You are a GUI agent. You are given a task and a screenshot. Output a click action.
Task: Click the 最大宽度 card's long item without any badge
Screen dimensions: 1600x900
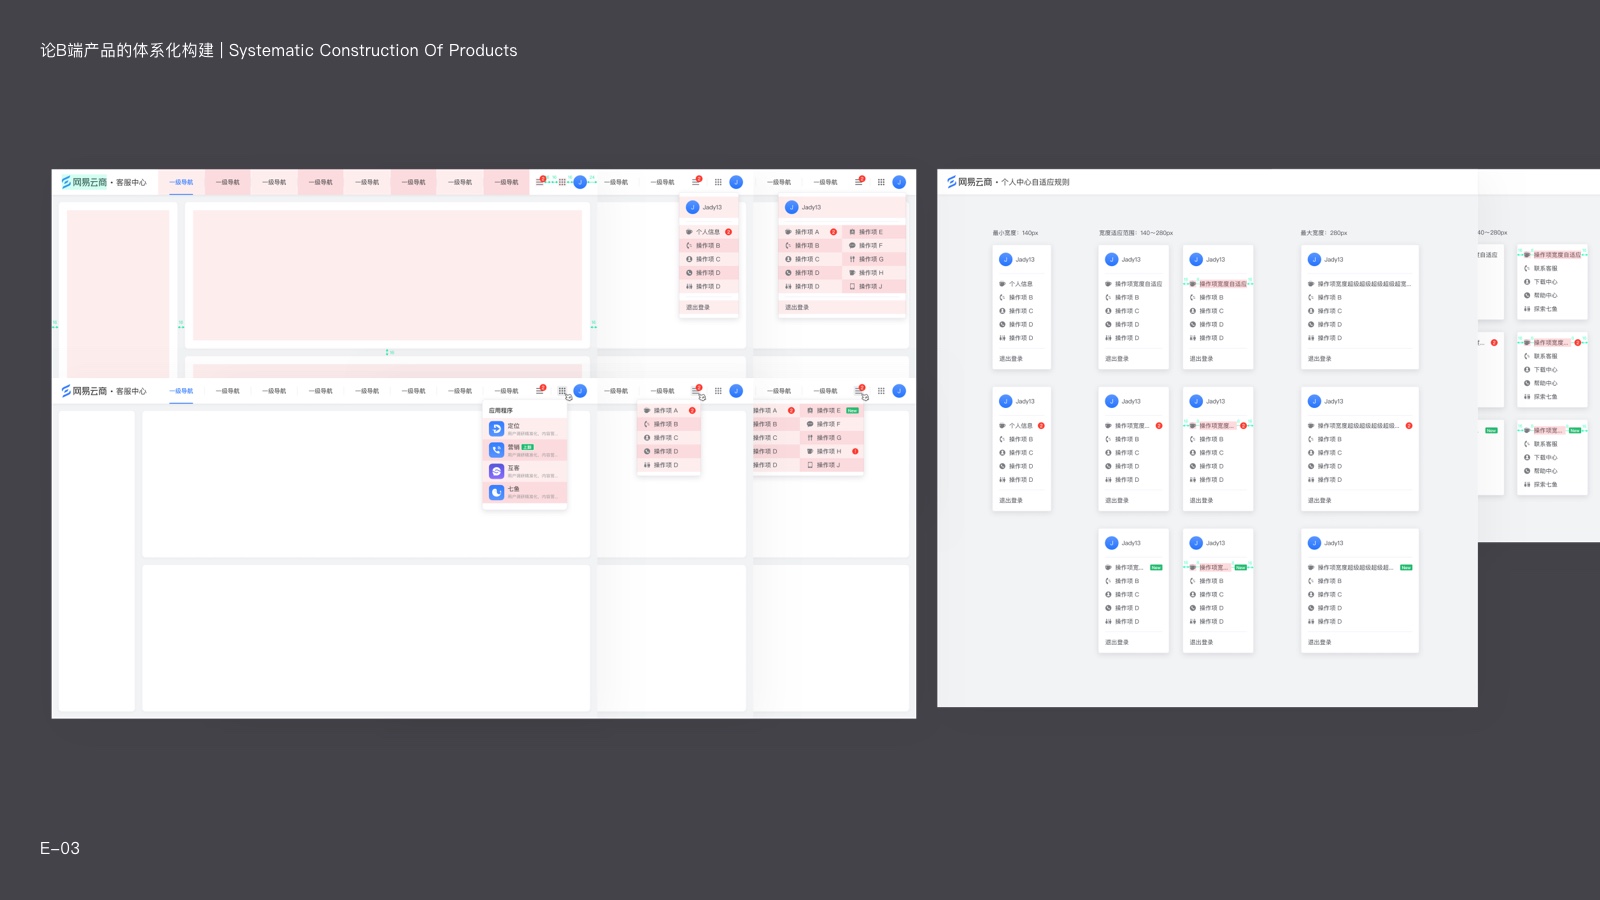tap(1359, 284)
